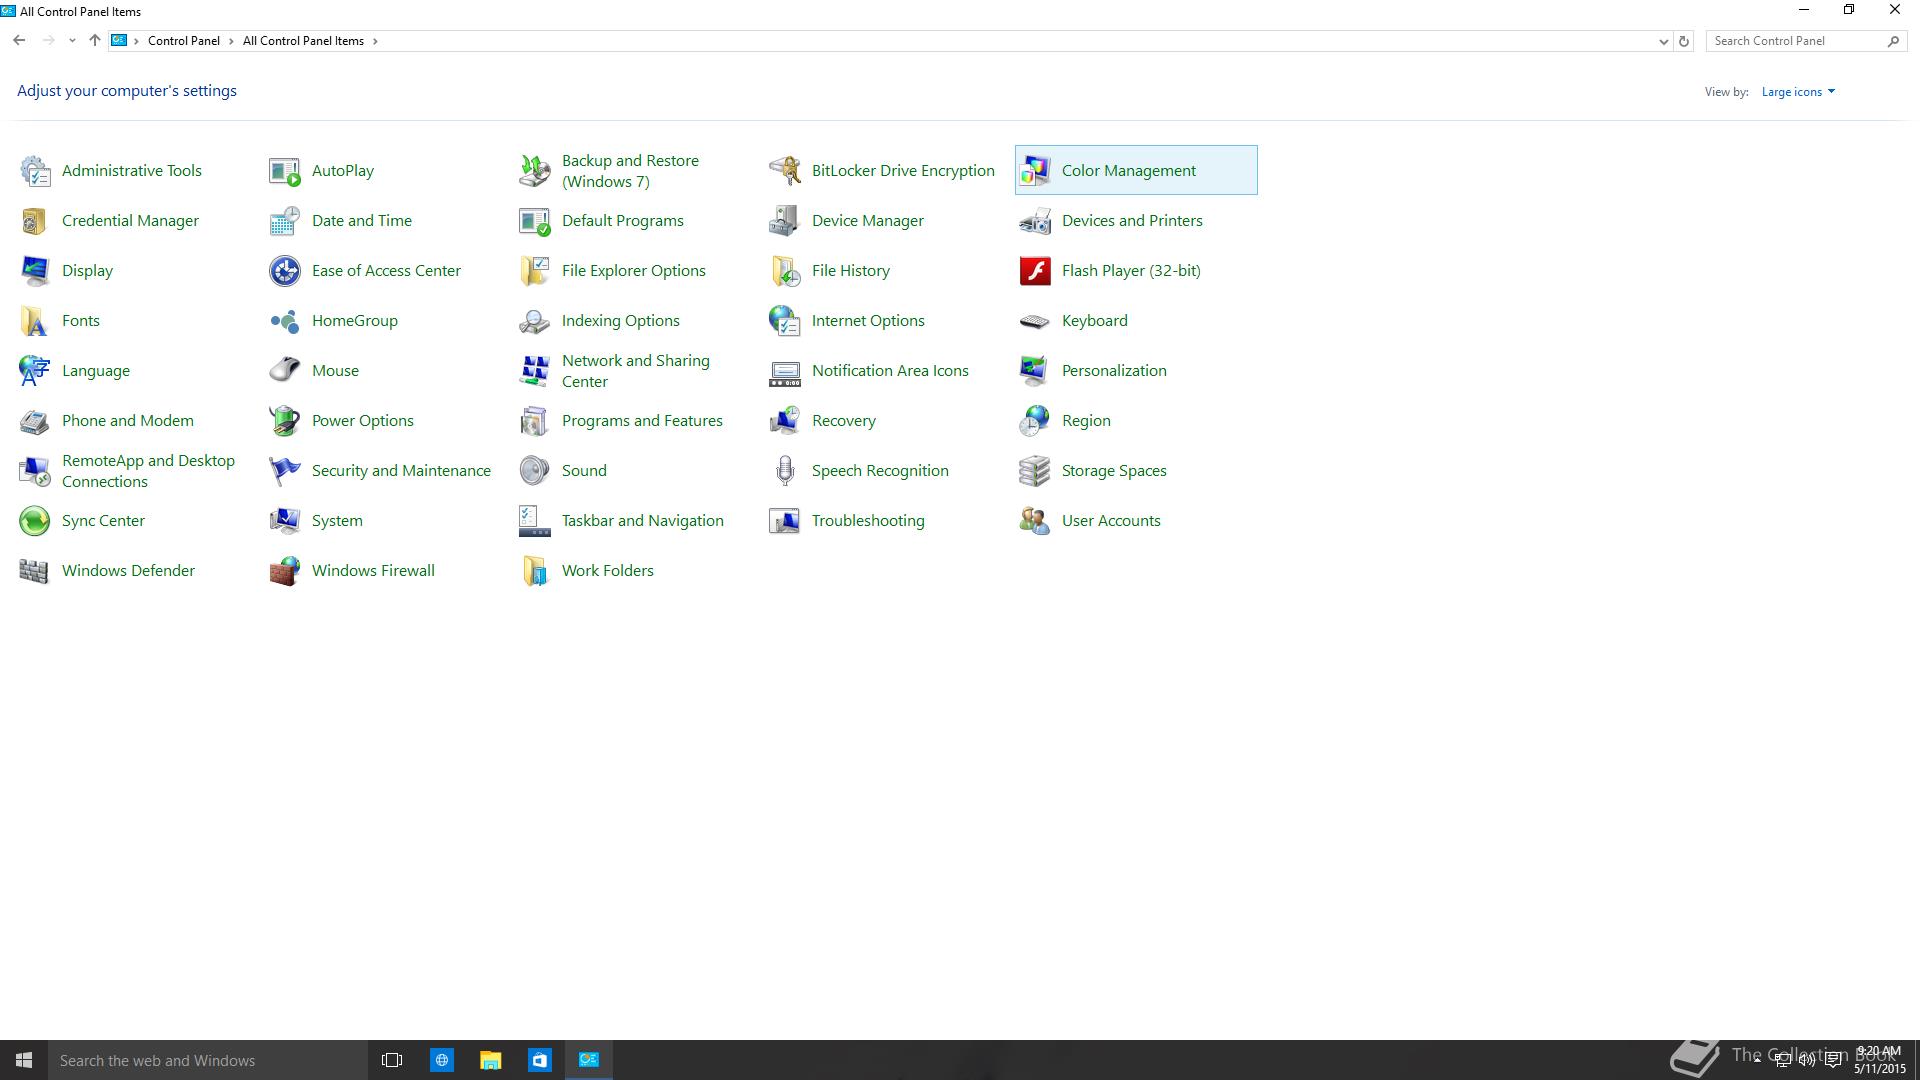Click the Control Panel breadcrumb
The image size is (1920, 1080).
pyautogui.click(x=183, y=41)
